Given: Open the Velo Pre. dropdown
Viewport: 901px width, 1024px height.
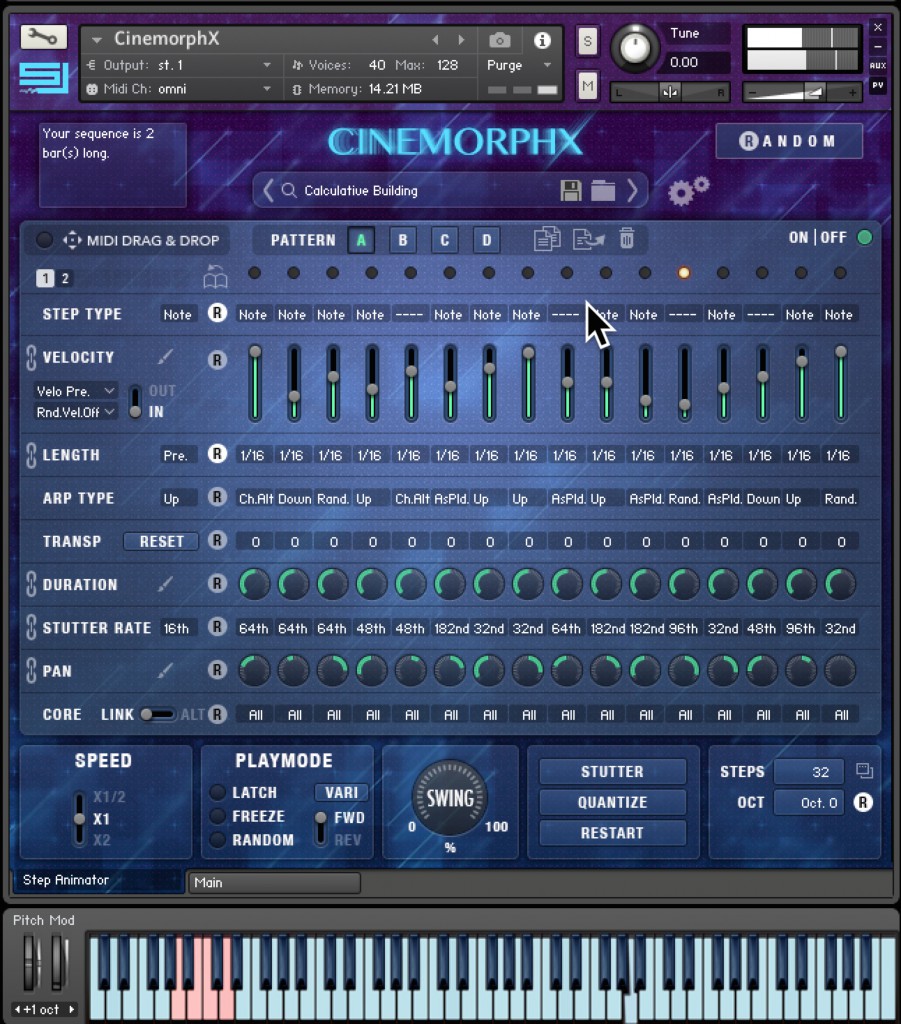Looking at the screenshot, I should [x=75, y=391].
